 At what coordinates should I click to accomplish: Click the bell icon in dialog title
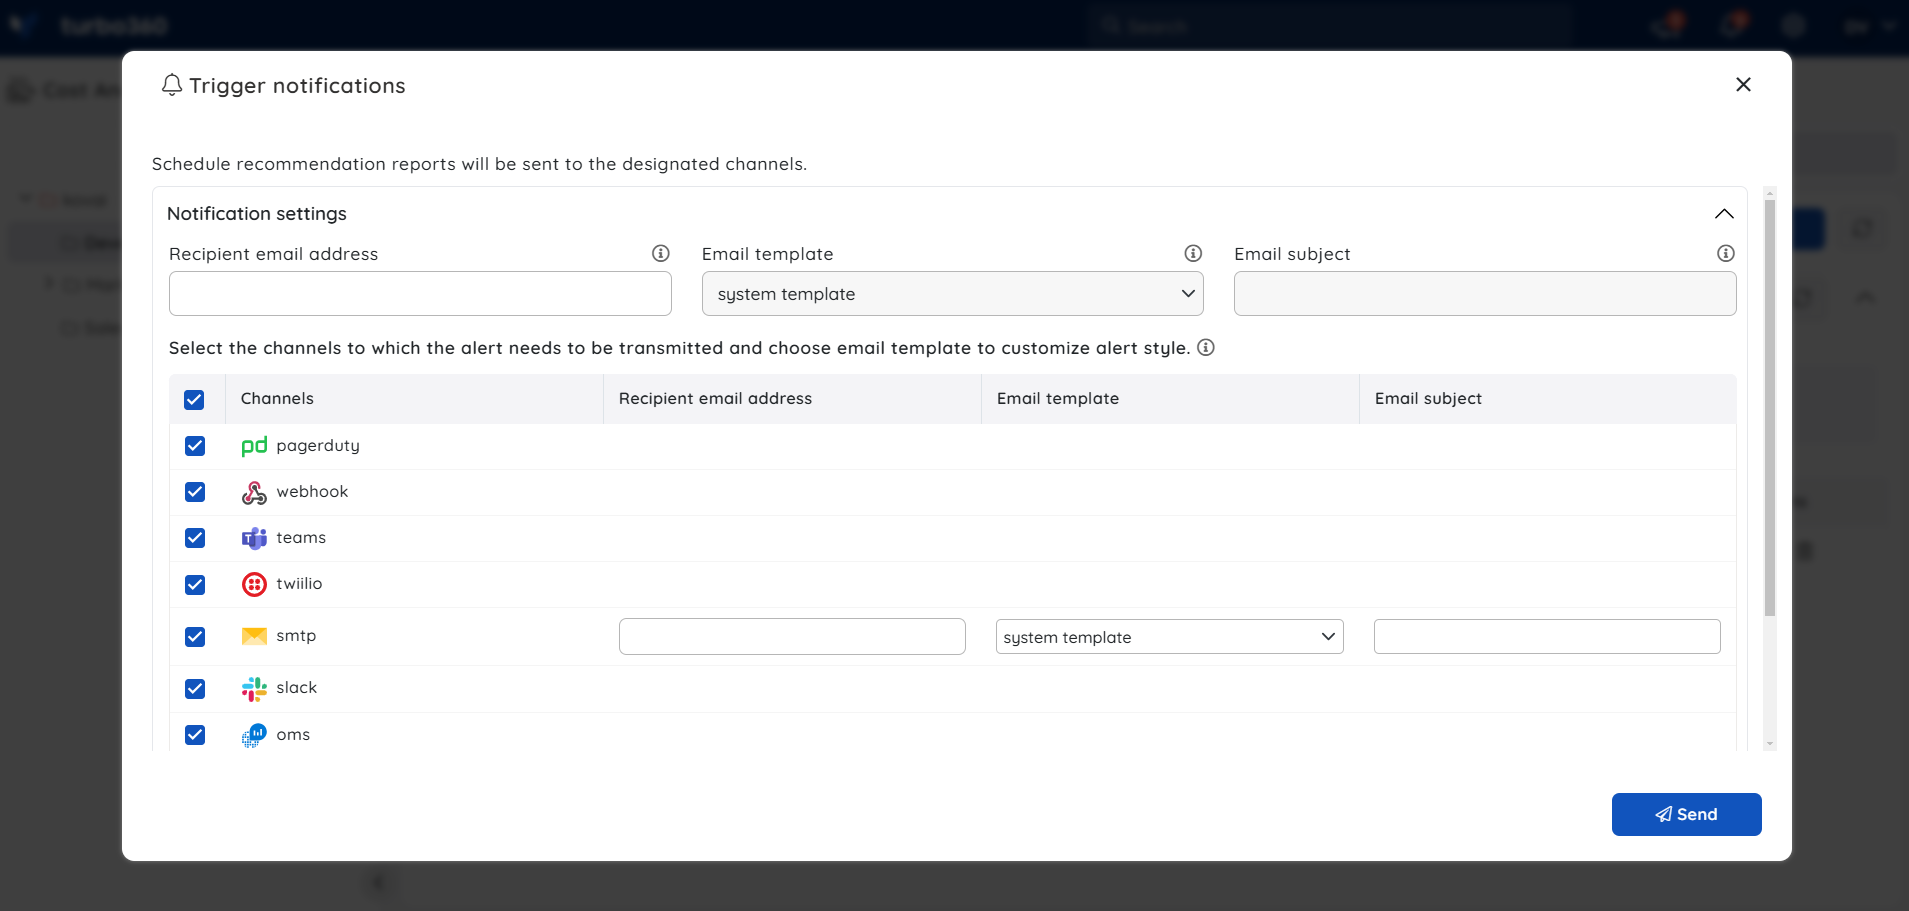pyautogui.click(x=172, y=85)
